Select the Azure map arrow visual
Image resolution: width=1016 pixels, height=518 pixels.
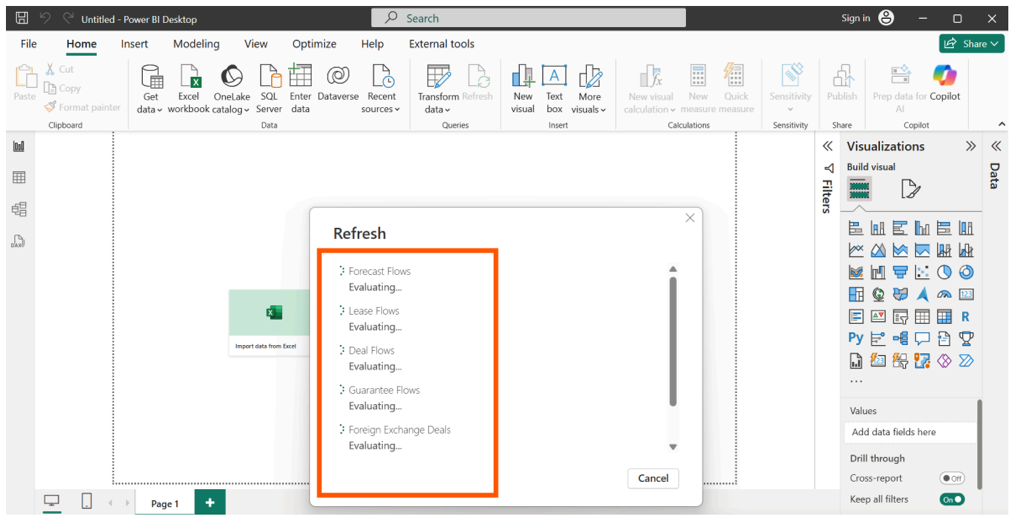coord(923,294)
